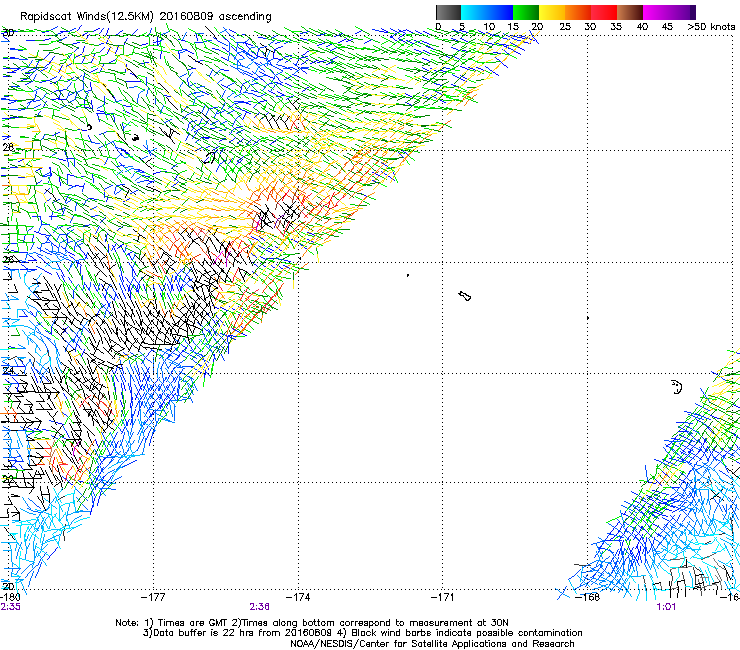
Task: Click the 'NOAA/NESDIS/Center for Satellite Applications and Research' credit
Action: (432, 644)
